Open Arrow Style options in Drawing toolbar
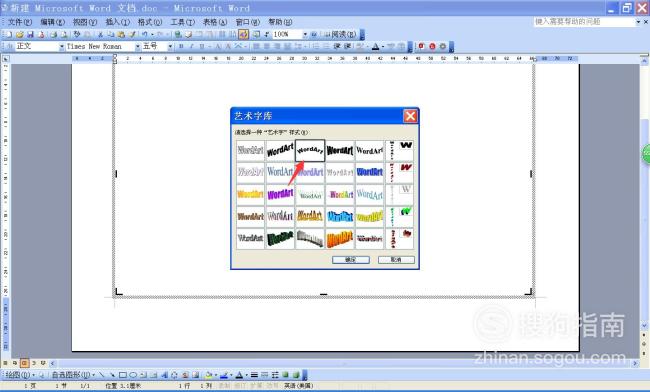Viewport: 650px width, 392px height. tap(275, 375)
